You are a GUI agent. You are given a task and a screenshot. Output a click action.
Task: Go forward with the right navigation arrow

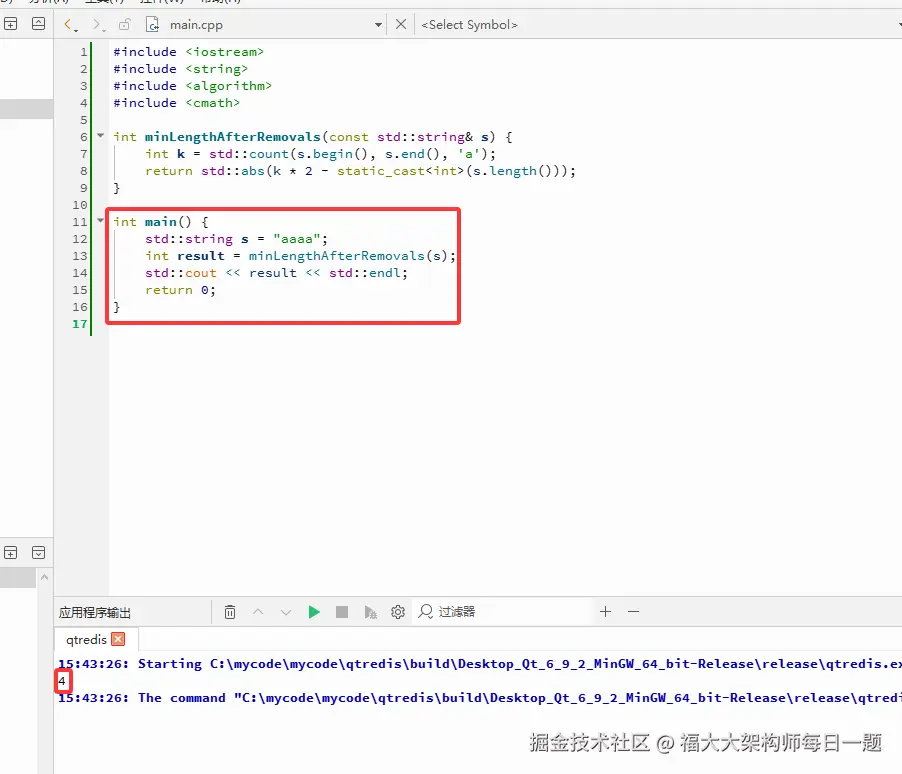(x=97, y=24)
